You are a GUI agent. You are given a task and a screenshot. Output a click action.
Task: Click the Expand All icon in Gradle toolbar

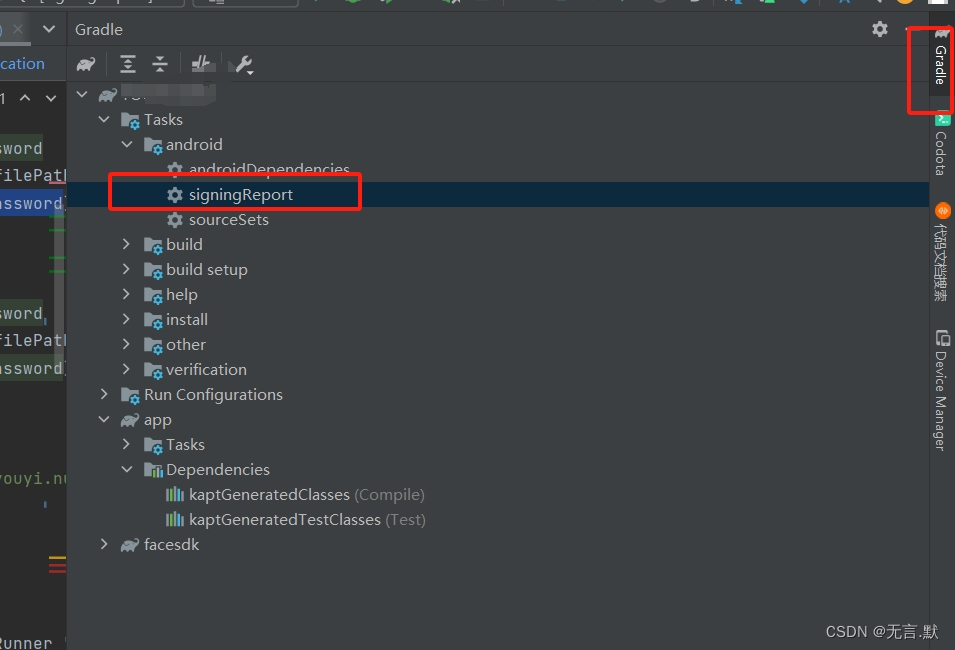tap(128, 63)
